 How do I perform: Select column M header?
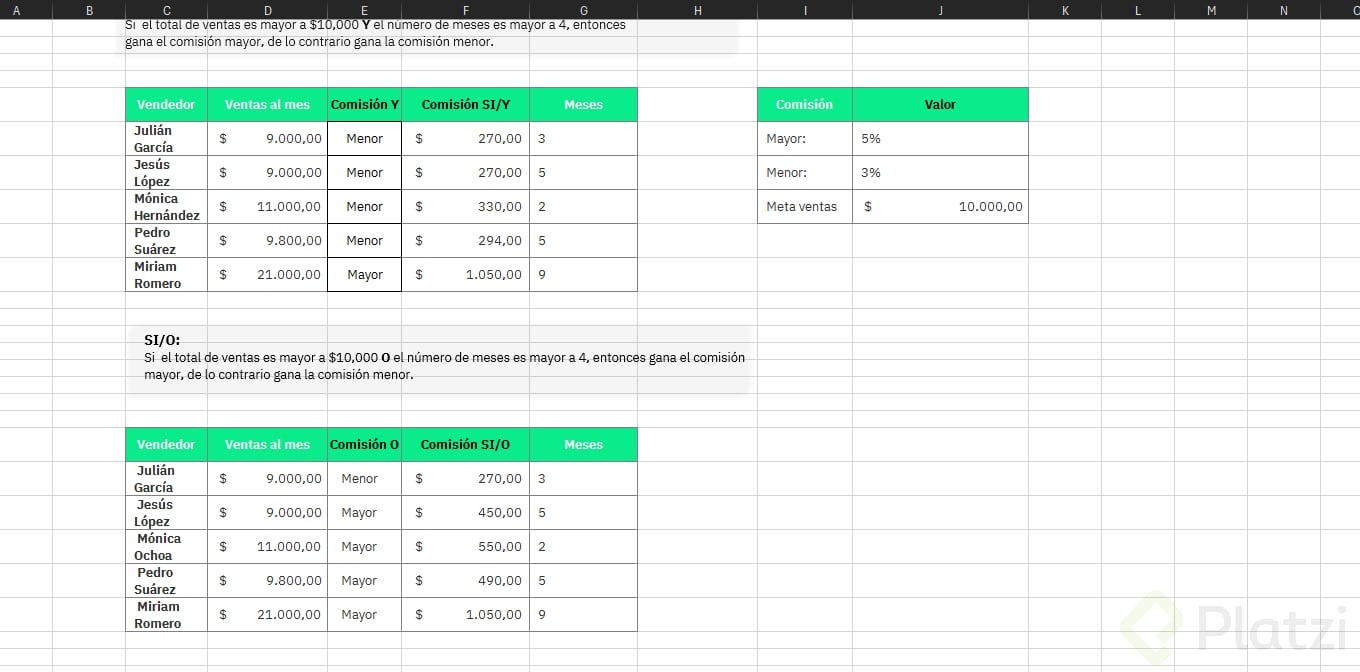pyautogui.click(x=1211, y=10)
